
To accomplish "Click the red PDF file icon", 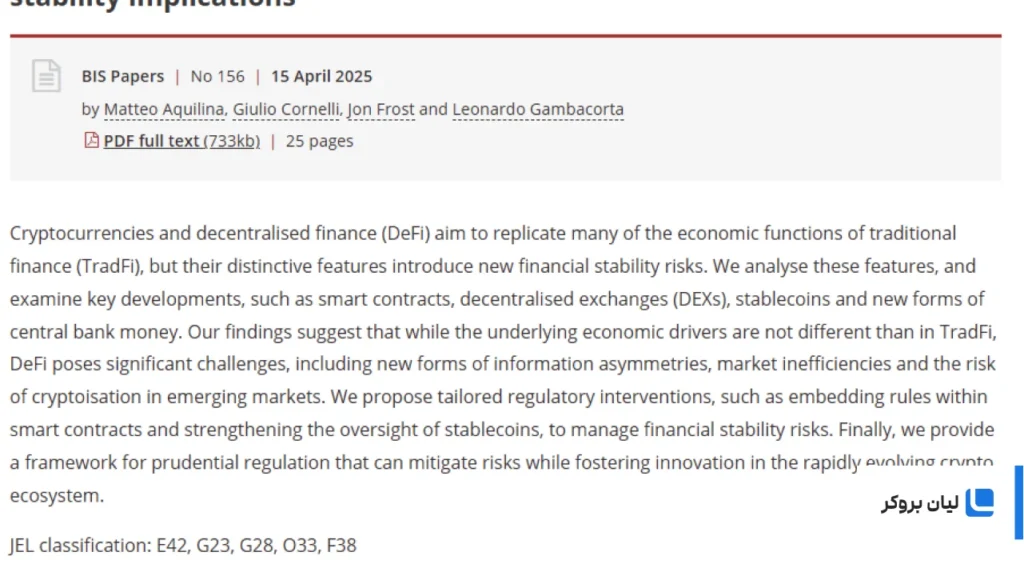I will [x=91, y=140].
